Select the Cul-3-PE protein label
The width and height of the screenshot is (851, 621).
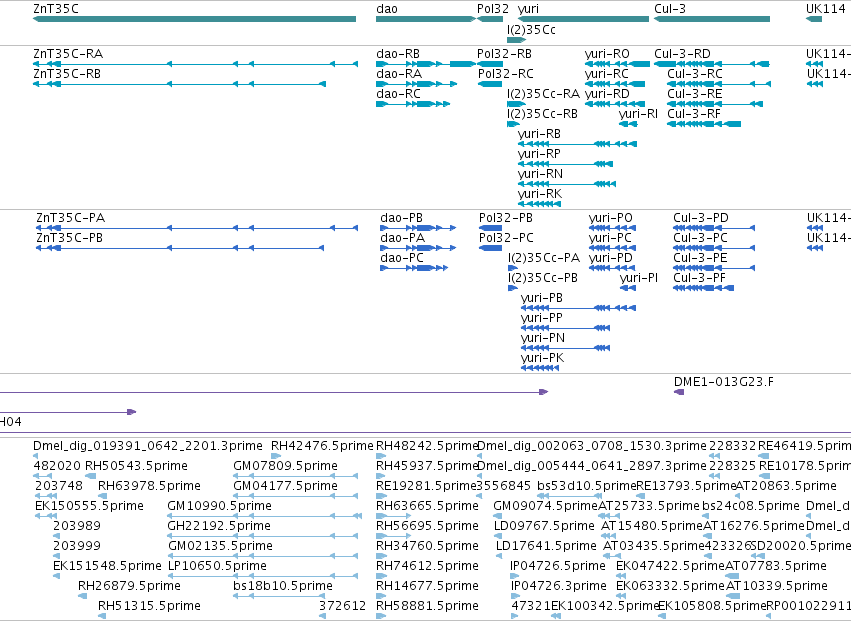700,258
